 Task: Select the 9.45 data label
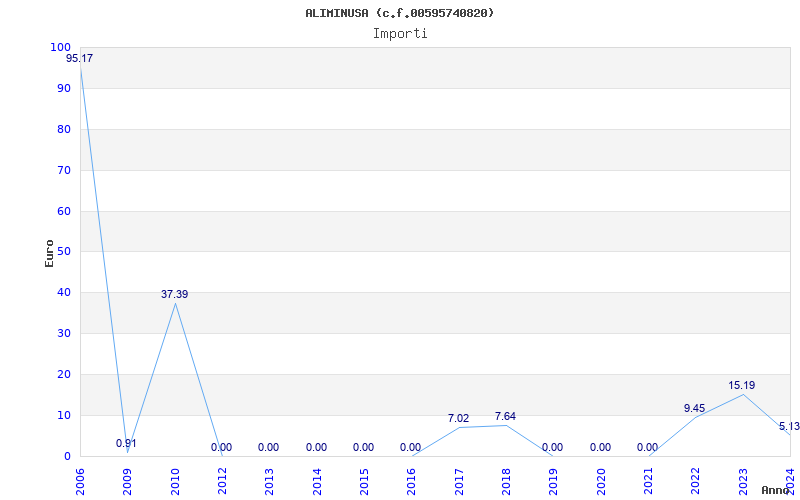pyautogui.click(x=694, y=408)
